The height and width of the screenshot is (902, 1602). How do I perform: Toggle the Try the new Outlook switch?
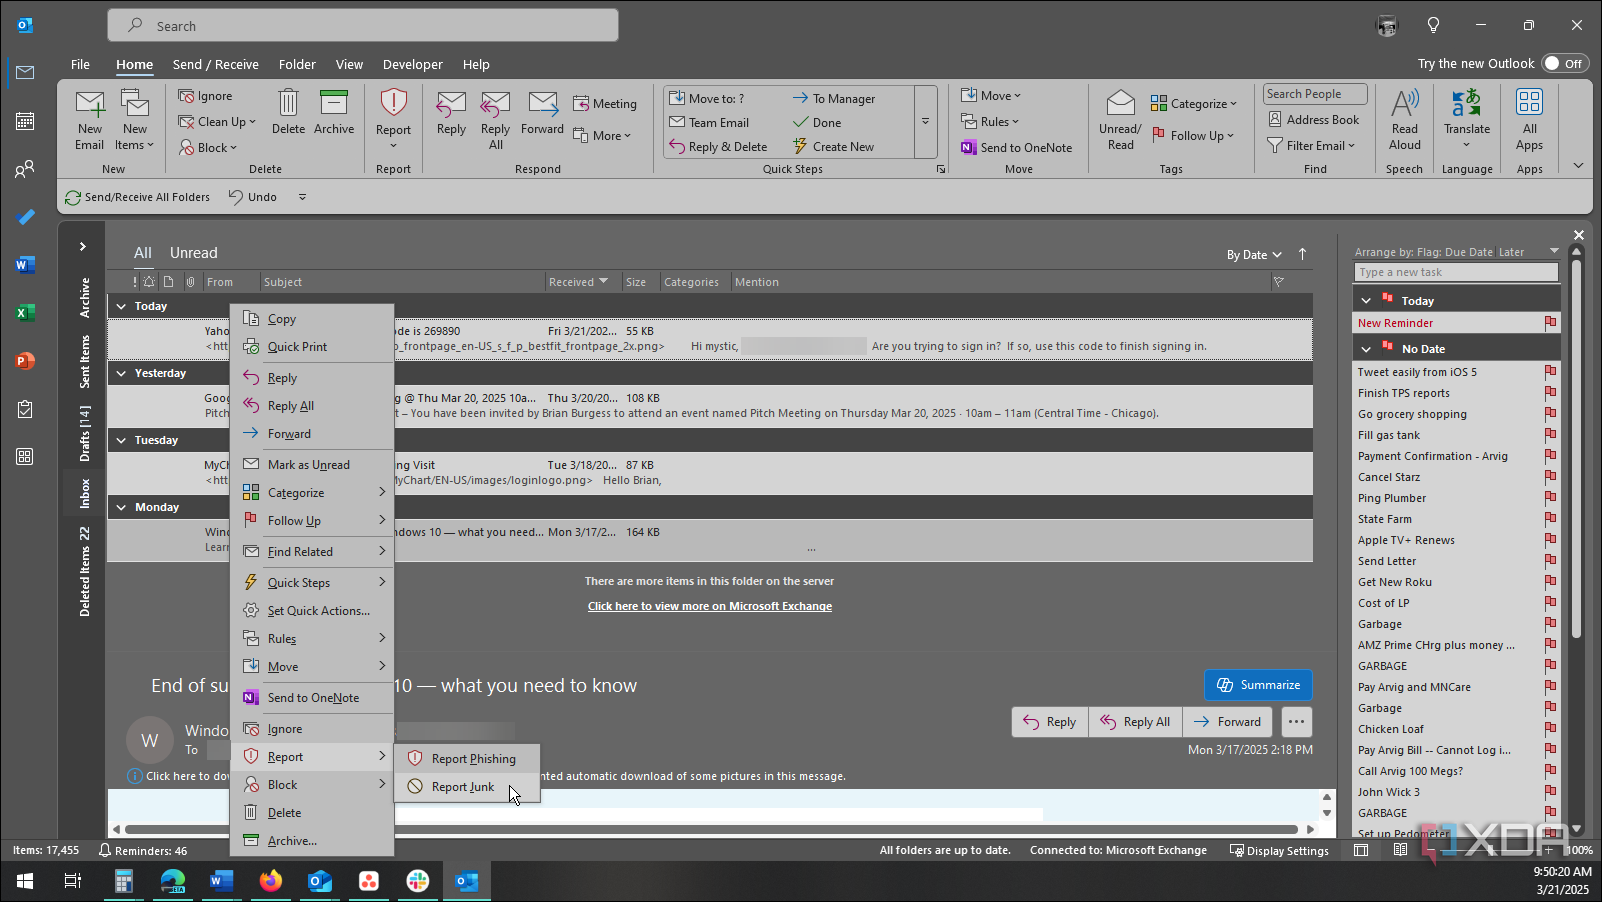[1564, 63]
